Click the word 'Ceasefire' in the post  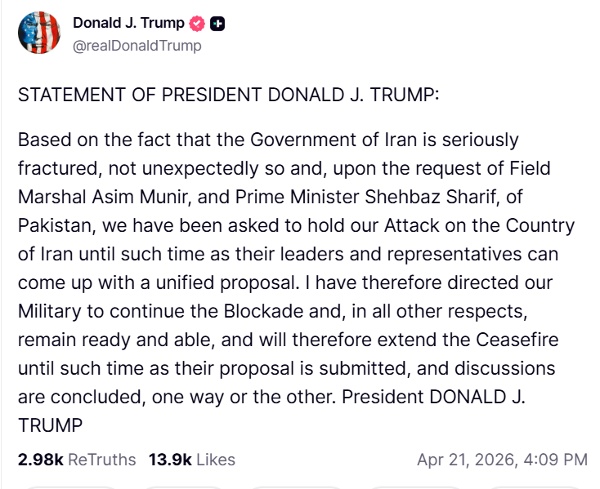tap(517, 339)
